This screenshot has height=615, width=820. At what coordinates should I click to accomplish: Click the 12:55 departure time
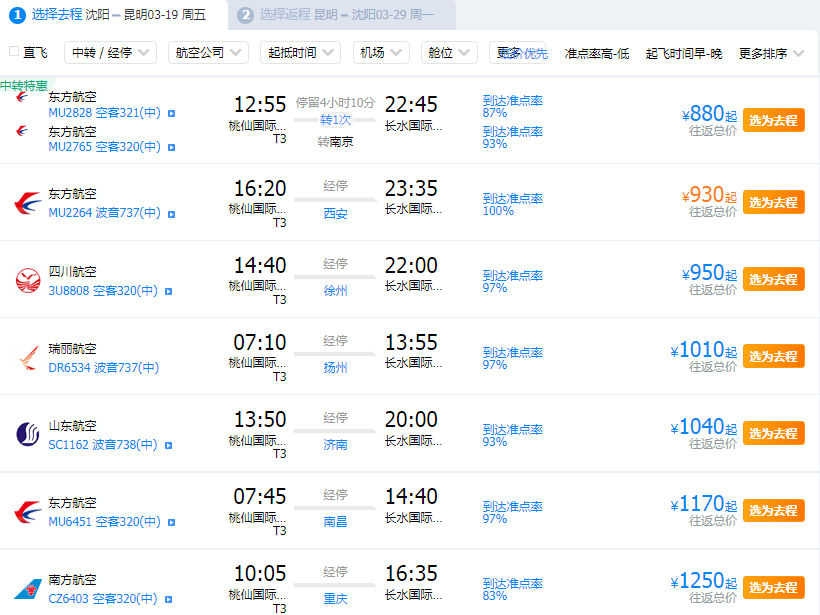[260, 105]
